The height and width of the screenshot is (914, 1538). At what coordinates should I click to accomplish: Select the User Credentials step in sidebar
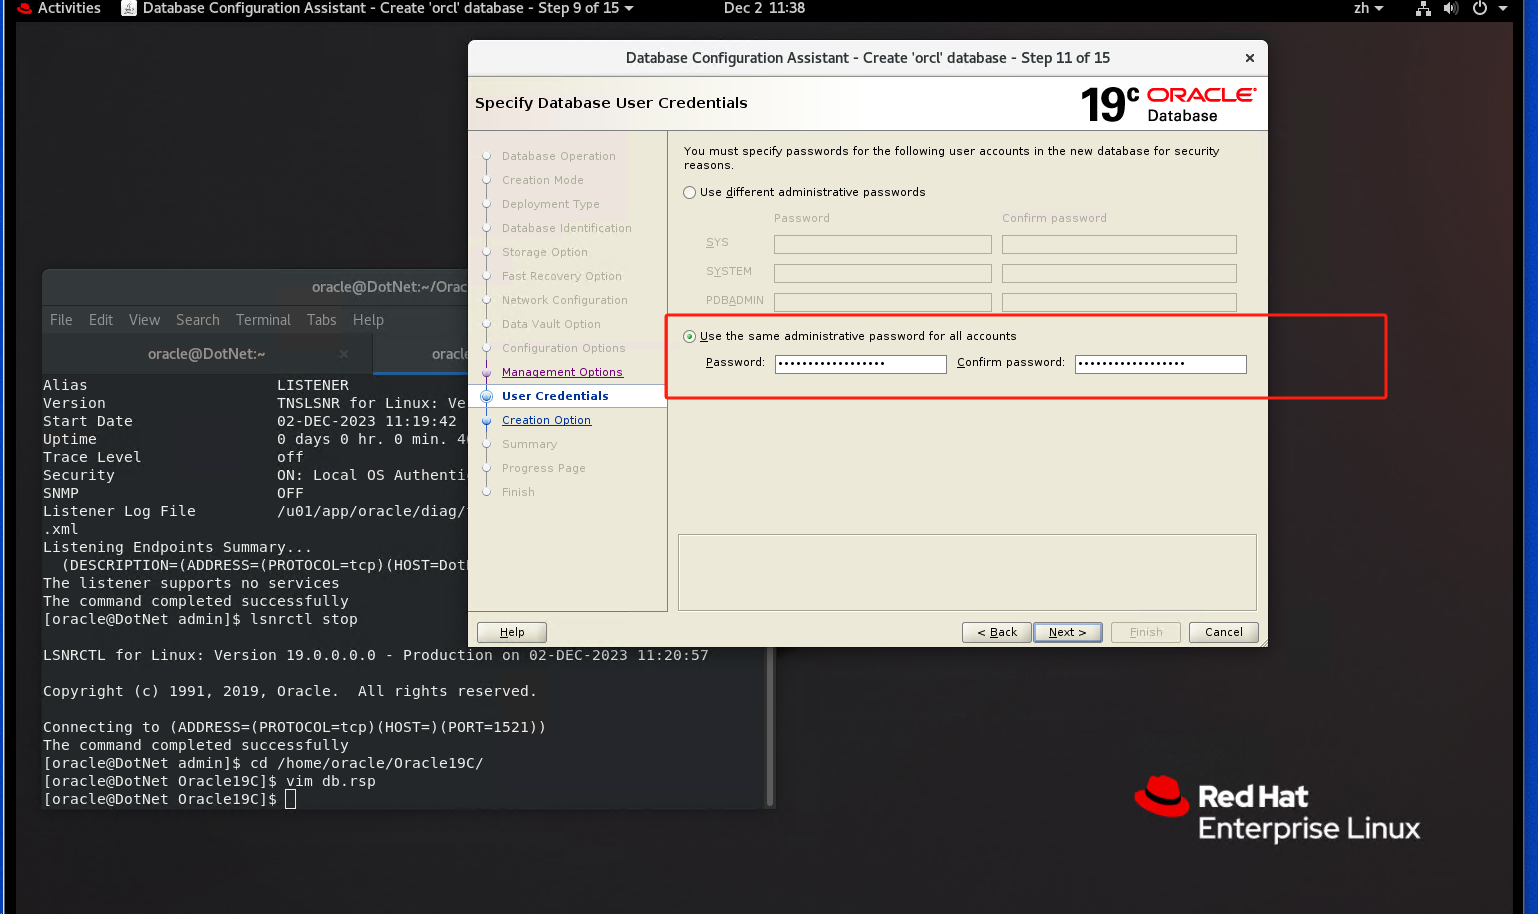click(555, 396)
